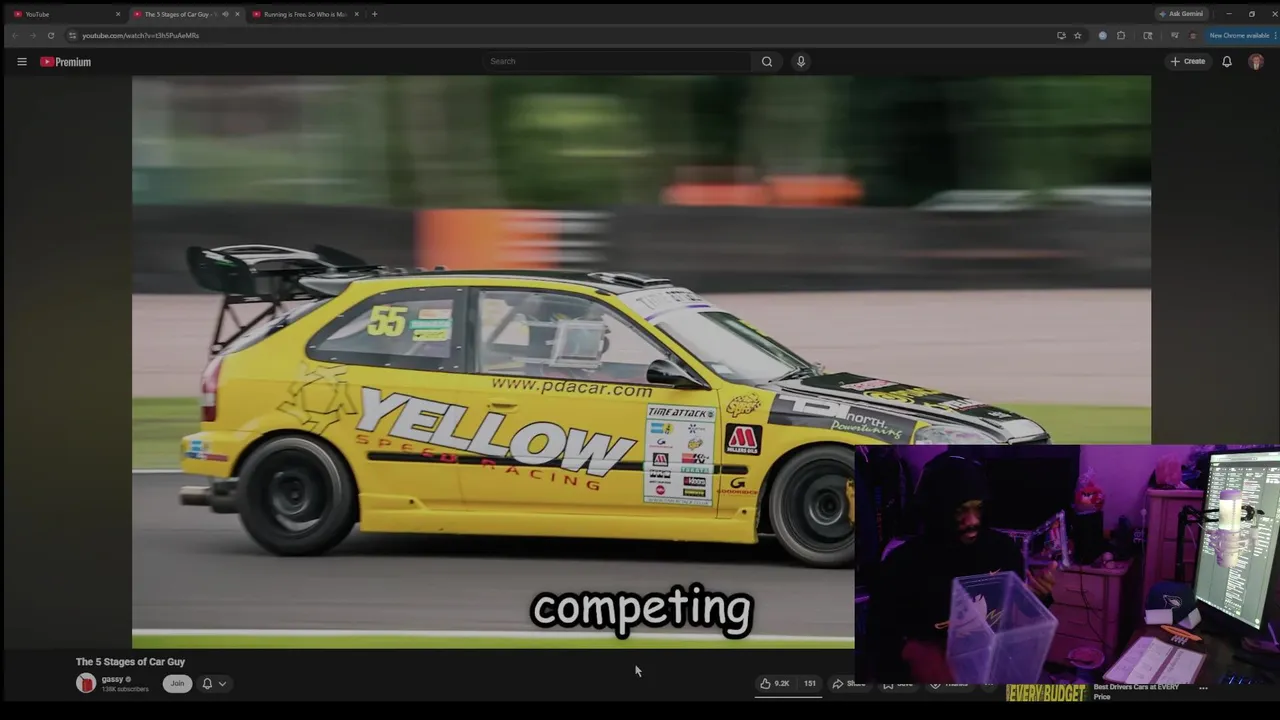Open the Extensions puzzle icon
1280x720 pixels.
click(1121, 35)
